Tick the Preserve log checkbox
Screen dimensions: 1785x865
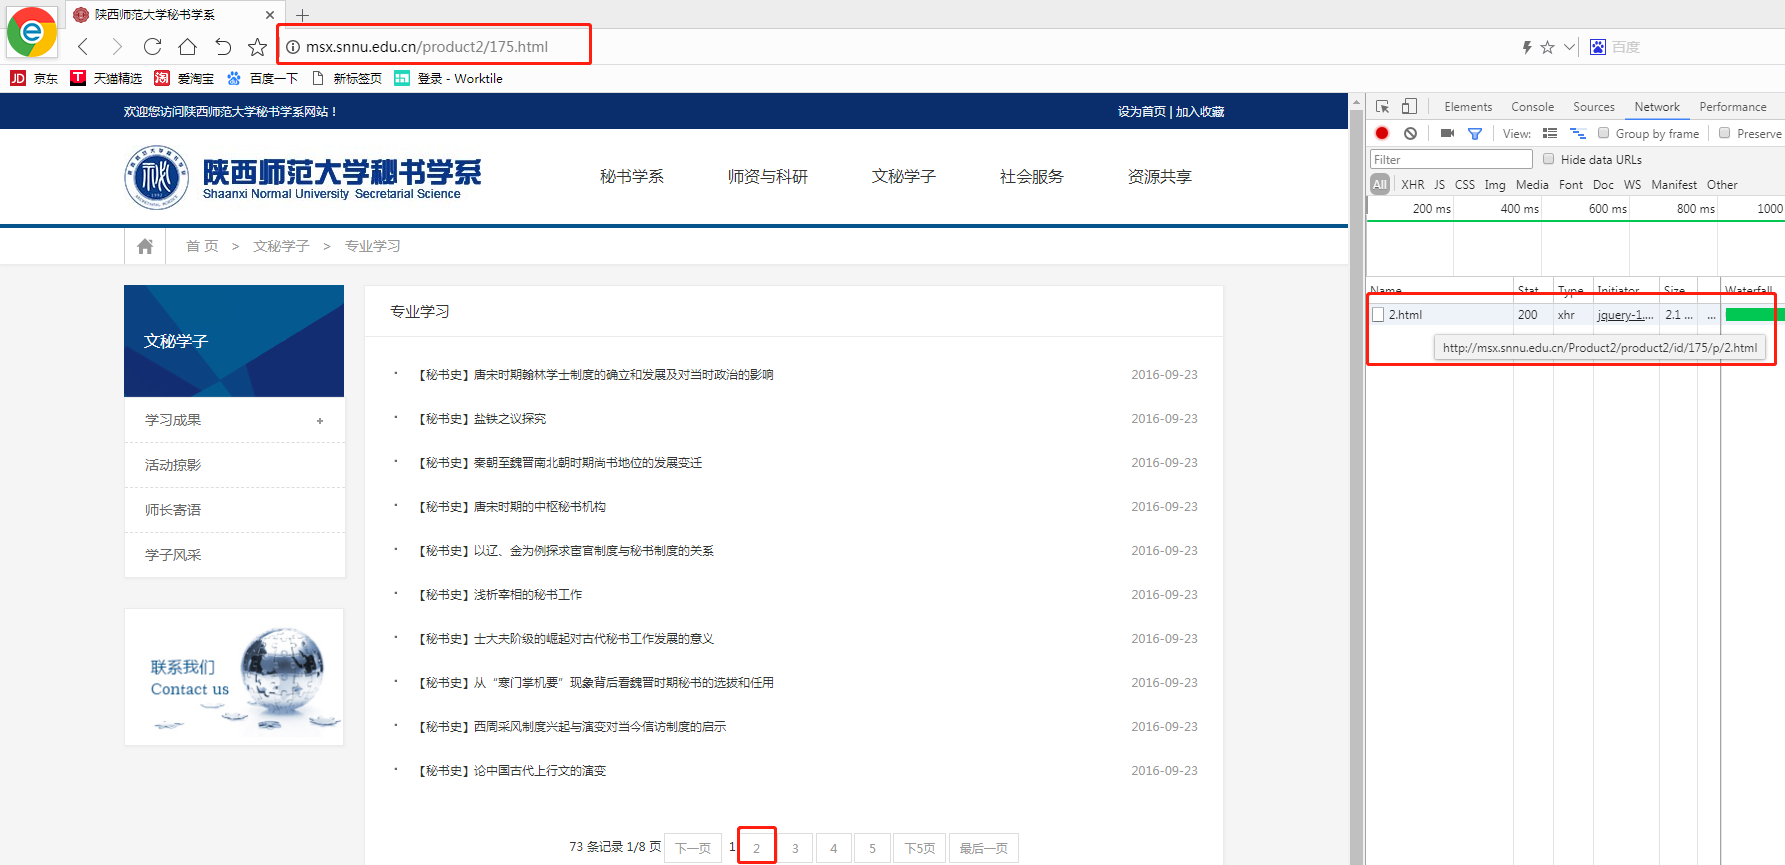pos(1725,133)
